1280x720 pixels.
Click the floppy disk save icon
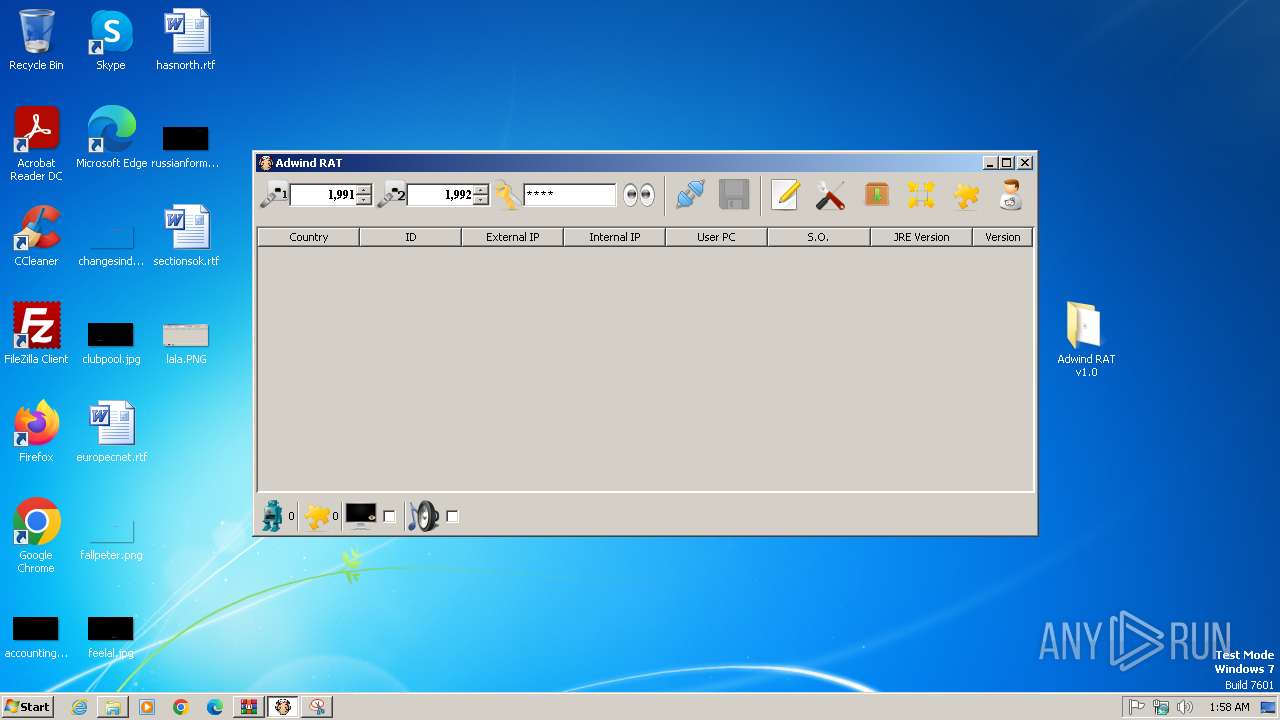(734, 195)
